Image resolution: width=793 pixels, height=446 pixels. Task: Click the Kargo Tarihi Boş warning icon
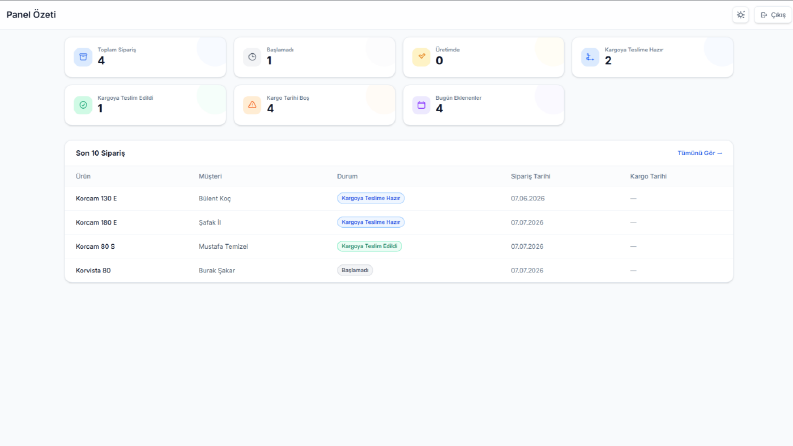252,105
